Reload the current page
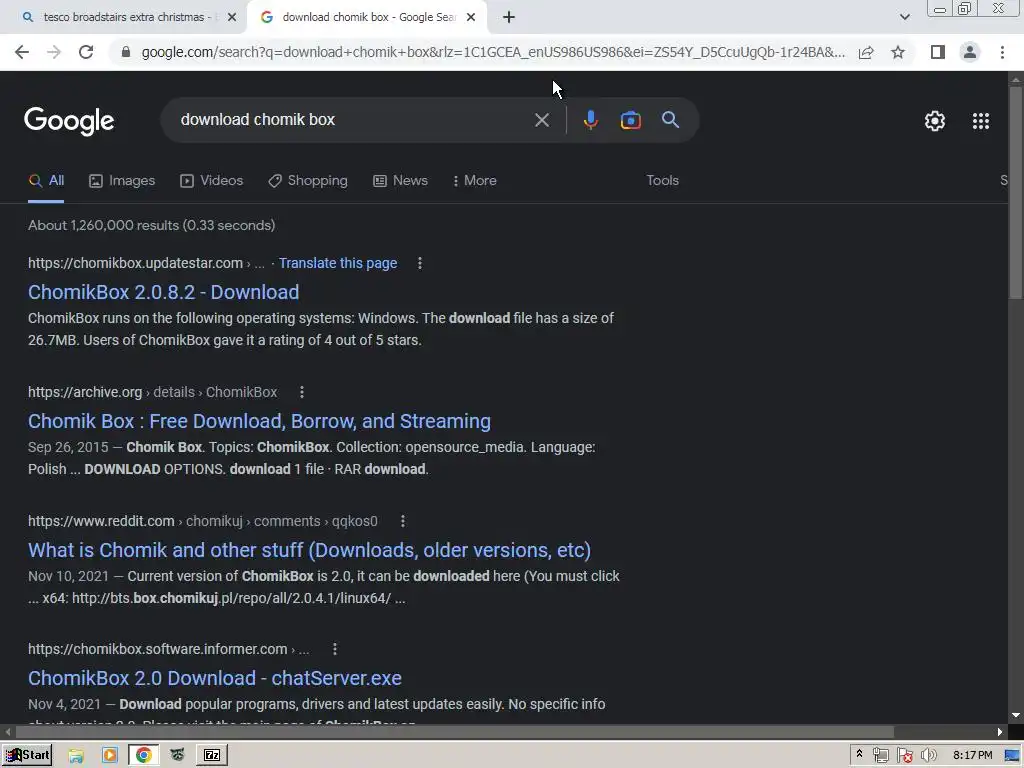 point(86,52)
